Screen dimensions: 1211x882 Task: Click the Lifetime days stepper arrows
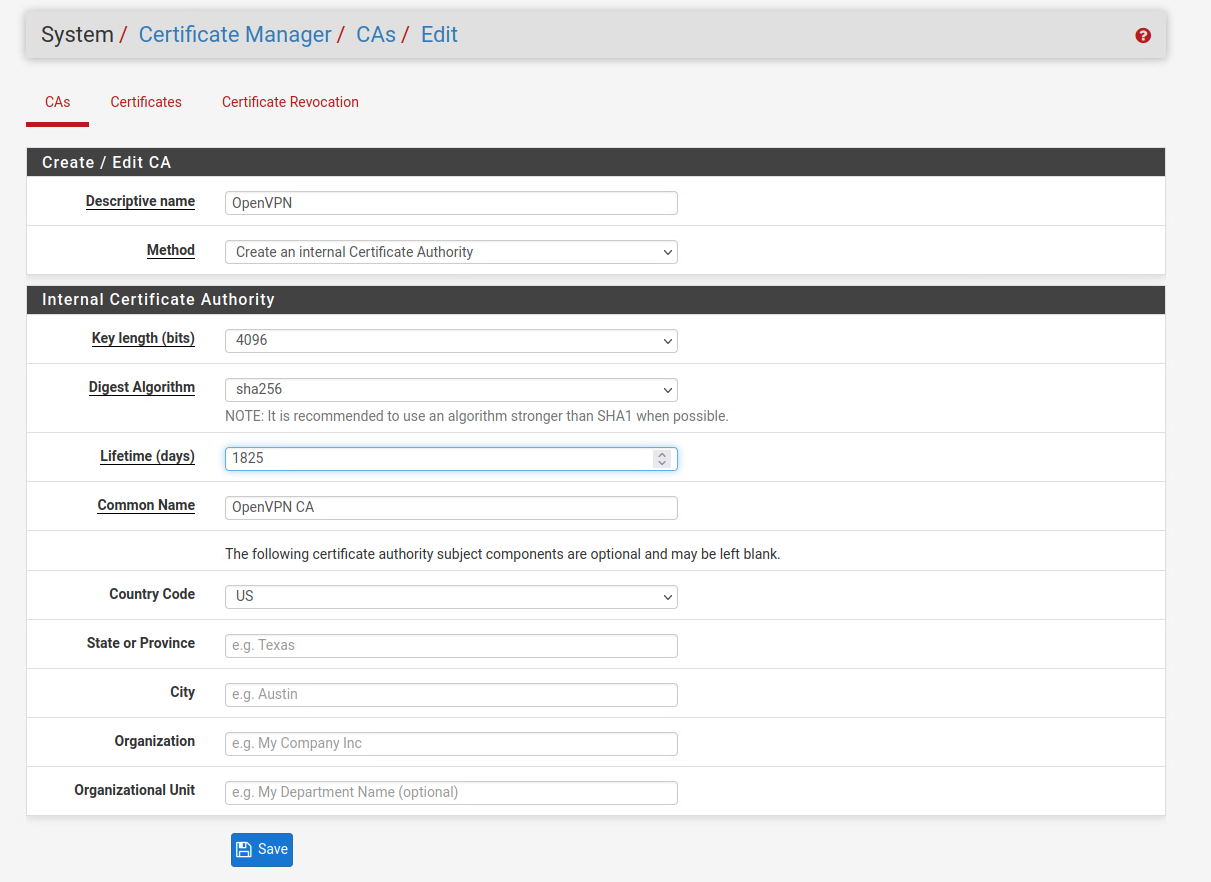pos(661,458)
